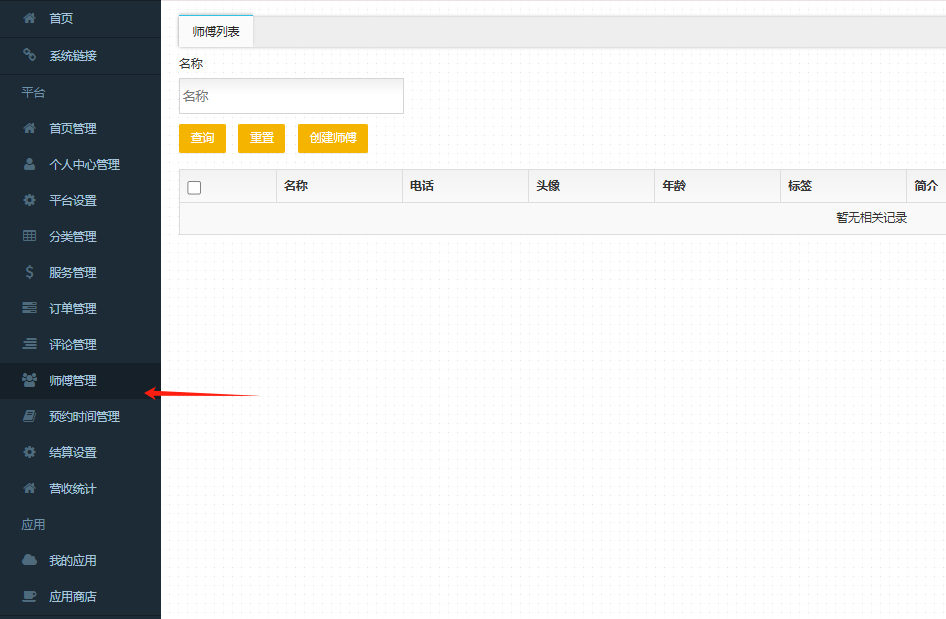This screenshot has height=619, width=946.
Task: Click the cloud icon for 我的应用
Action: pos(29,561)
